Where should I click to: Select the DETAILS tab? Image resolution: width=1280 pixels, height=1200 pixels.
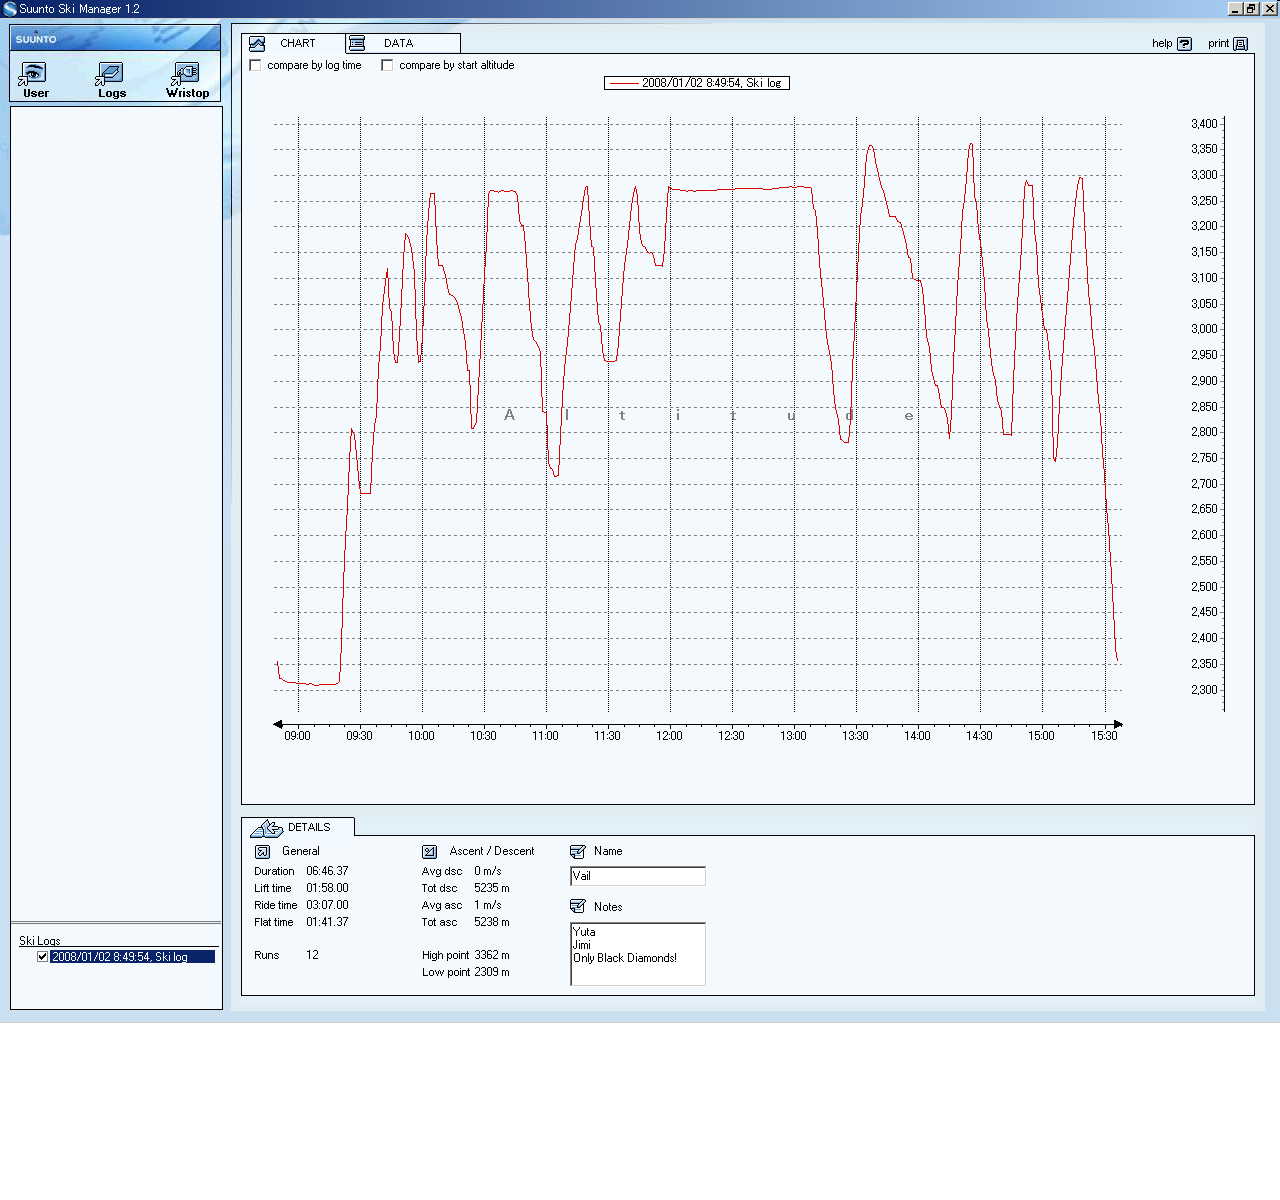click(x=298, y=827)
